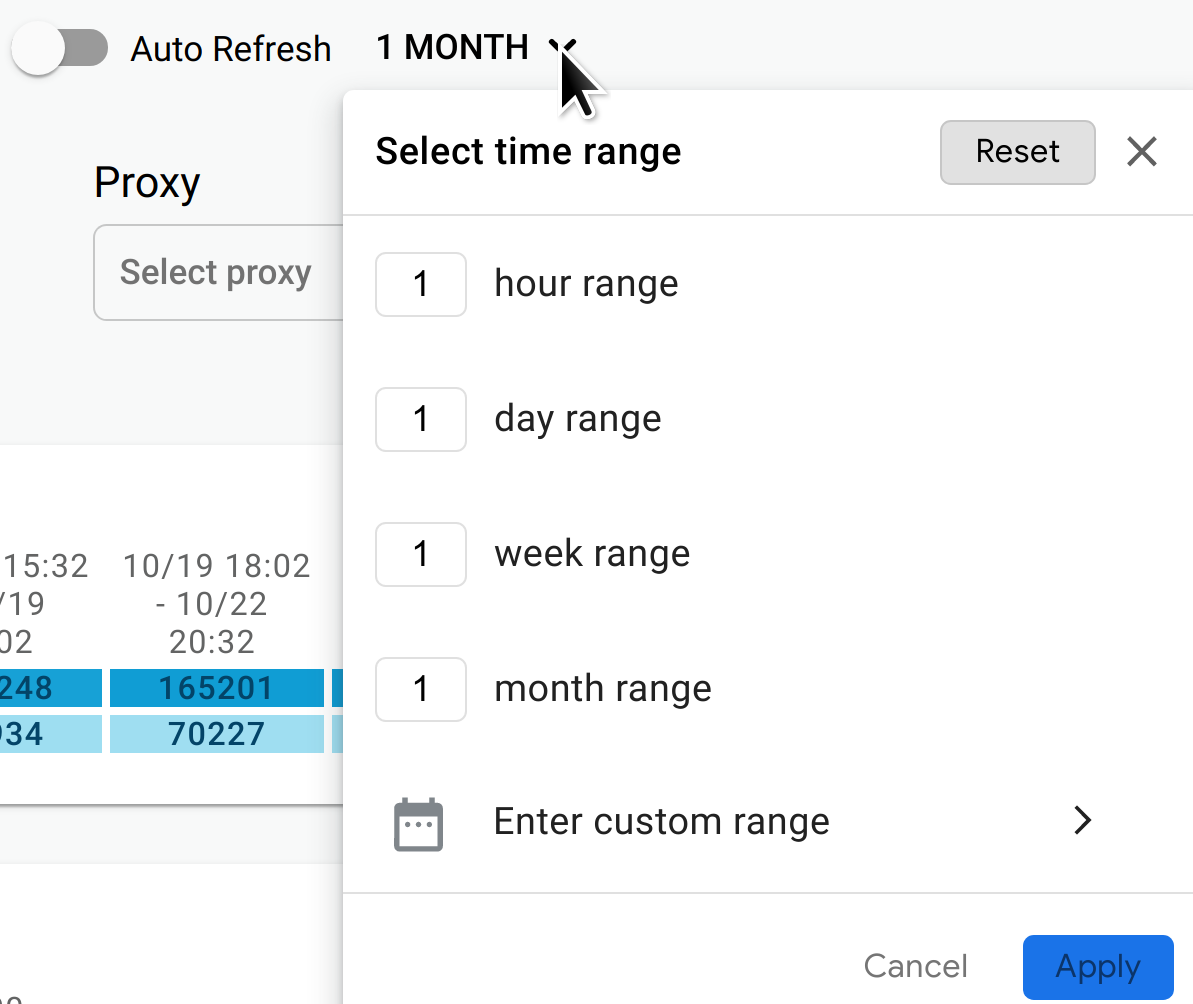Viewport: 1193px width, 1004px height.
Task: Open the calendar icon for custom range
Action: tap(418, 822)
